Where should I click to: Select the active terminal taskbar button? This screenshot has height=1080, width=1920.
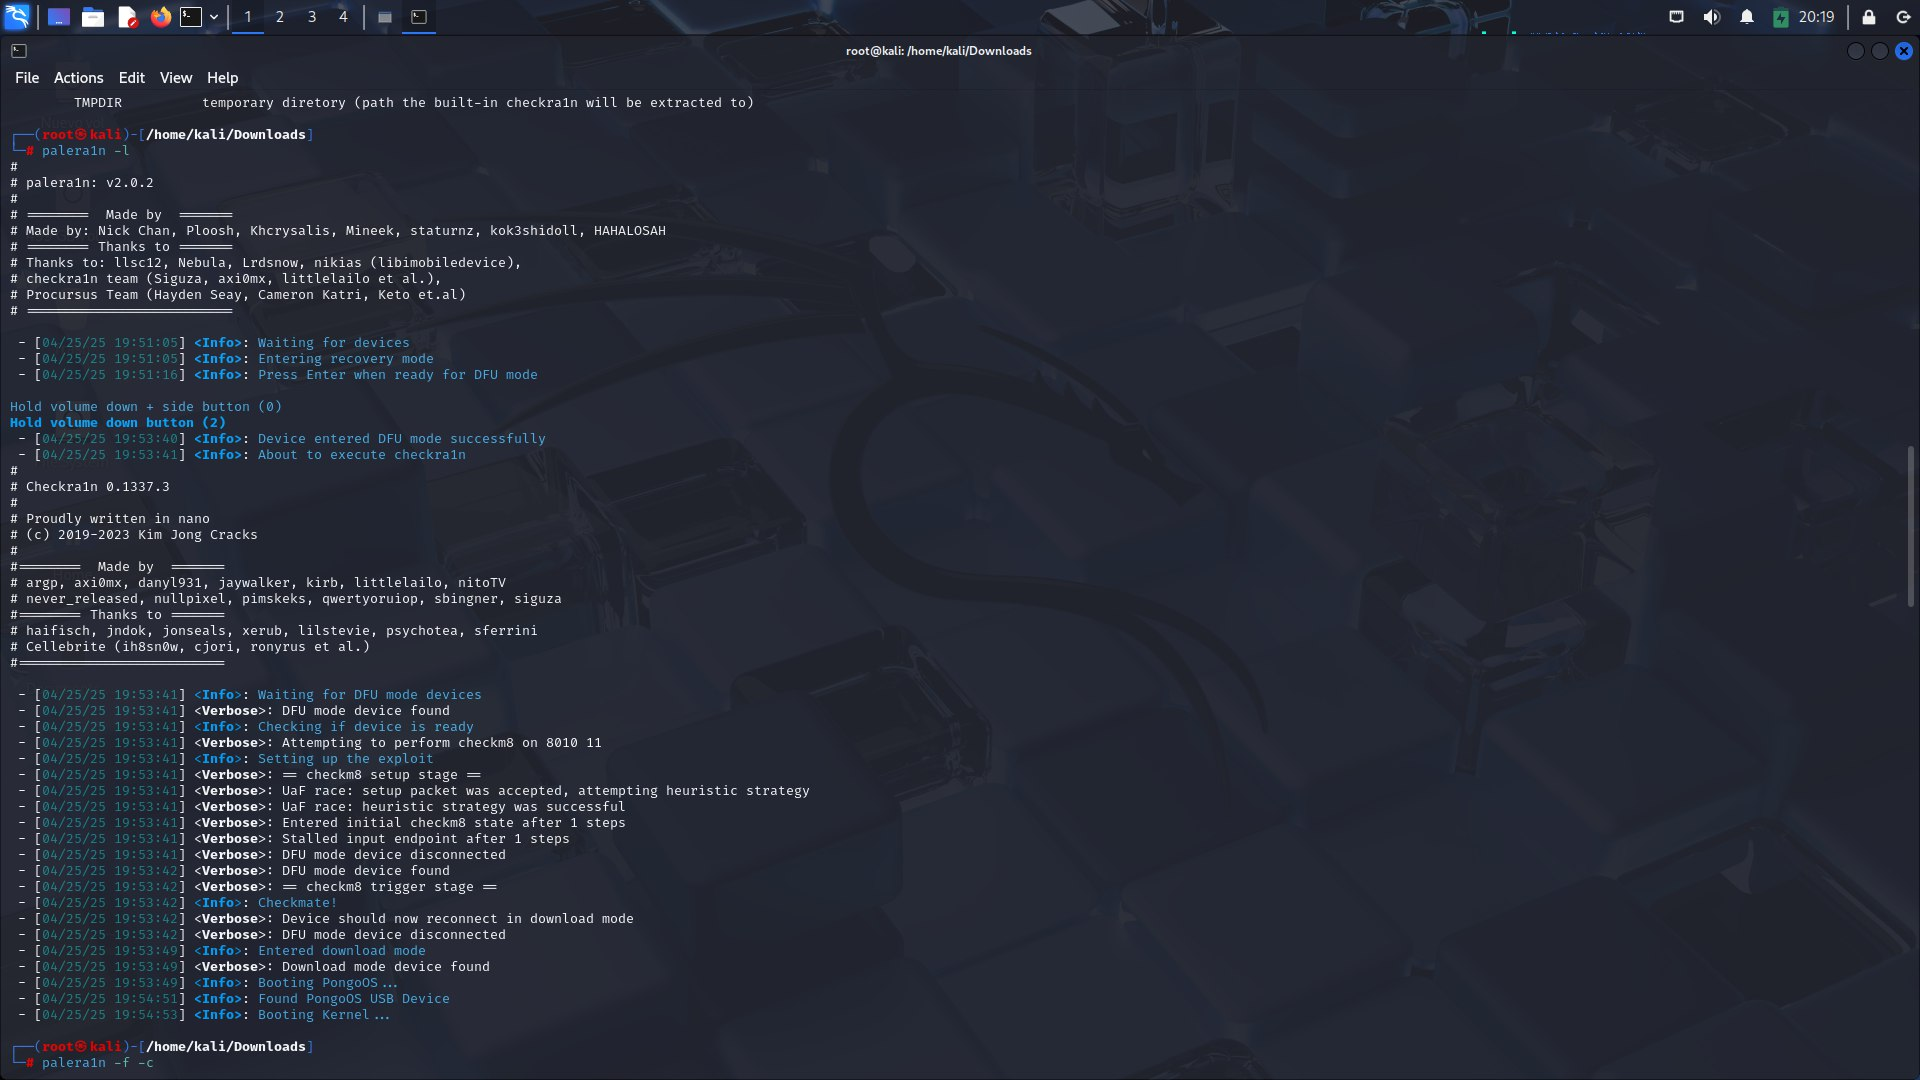click(x=419, y=17)
